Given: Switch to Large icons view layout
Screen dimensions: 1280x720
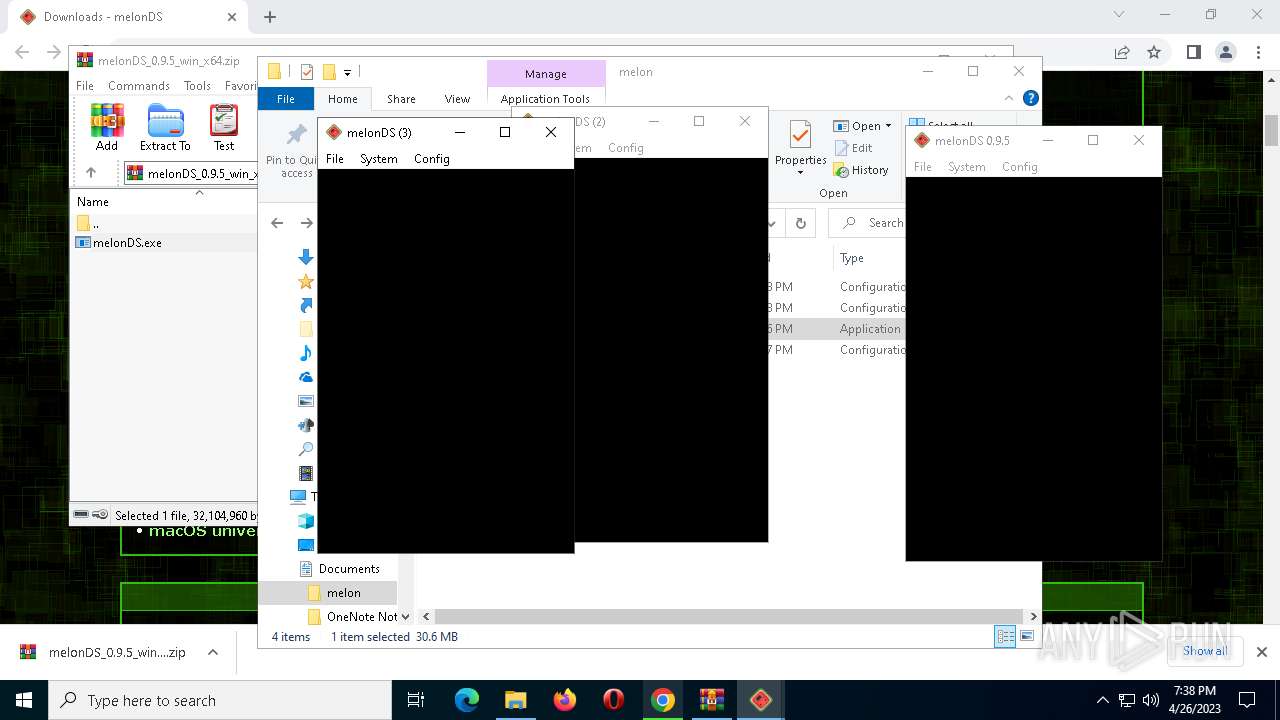Looking at the screenshot, I should coord(1026,637).
